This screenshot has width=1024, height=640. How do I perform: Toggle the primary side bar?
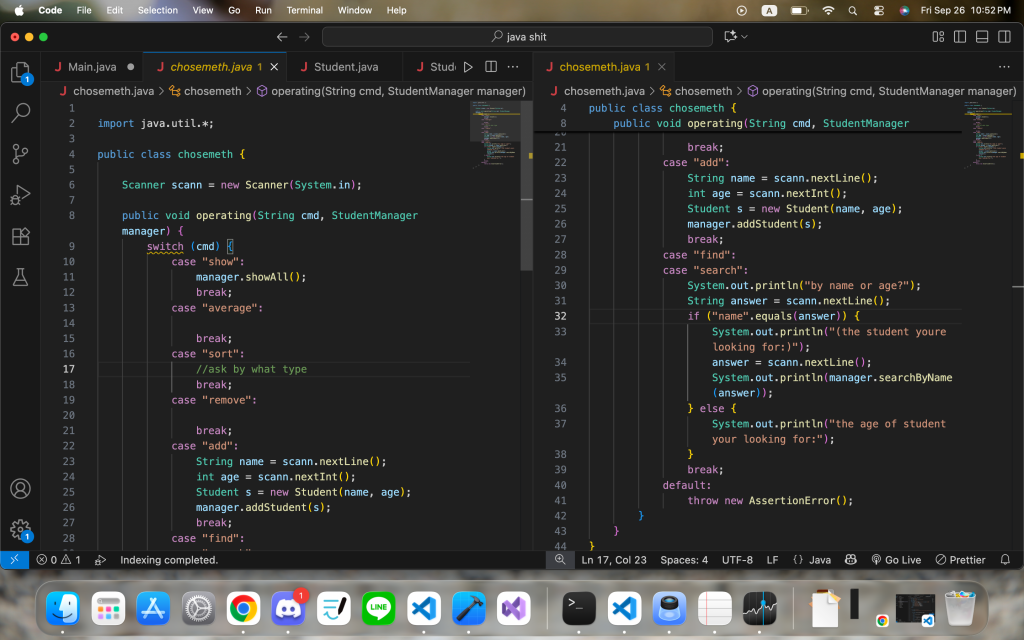coord(960,37)
